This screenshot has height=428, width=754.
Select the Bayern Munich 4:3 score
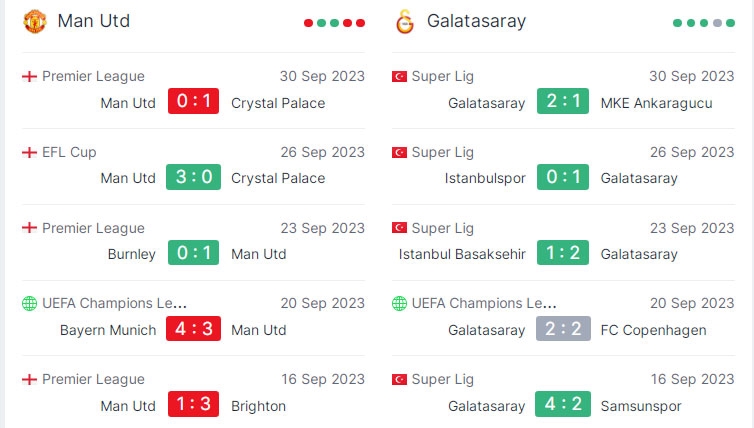pyautogui.click(x=193, y=329)
